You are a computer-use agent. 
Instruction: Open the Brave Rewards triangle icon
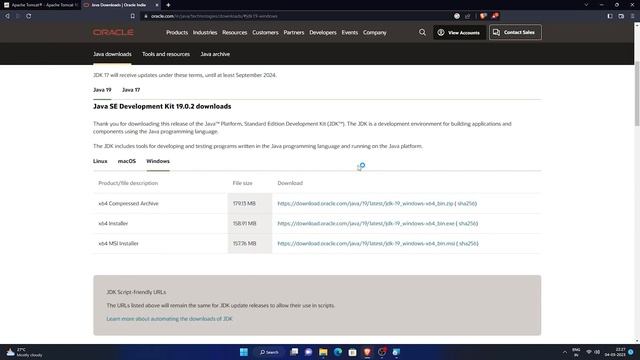tap(495, 16)
